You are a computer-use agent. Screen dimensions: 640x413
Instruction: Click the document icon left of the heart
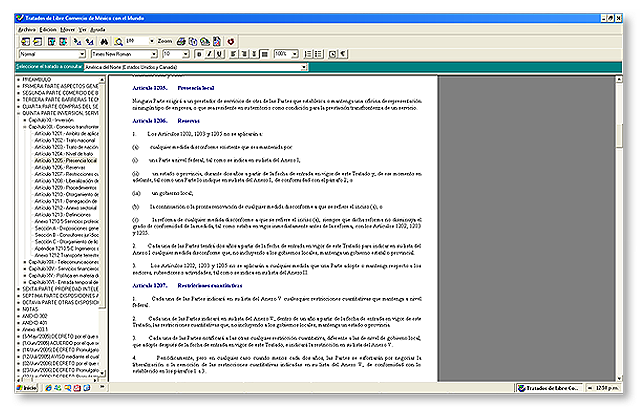[217, 42]
